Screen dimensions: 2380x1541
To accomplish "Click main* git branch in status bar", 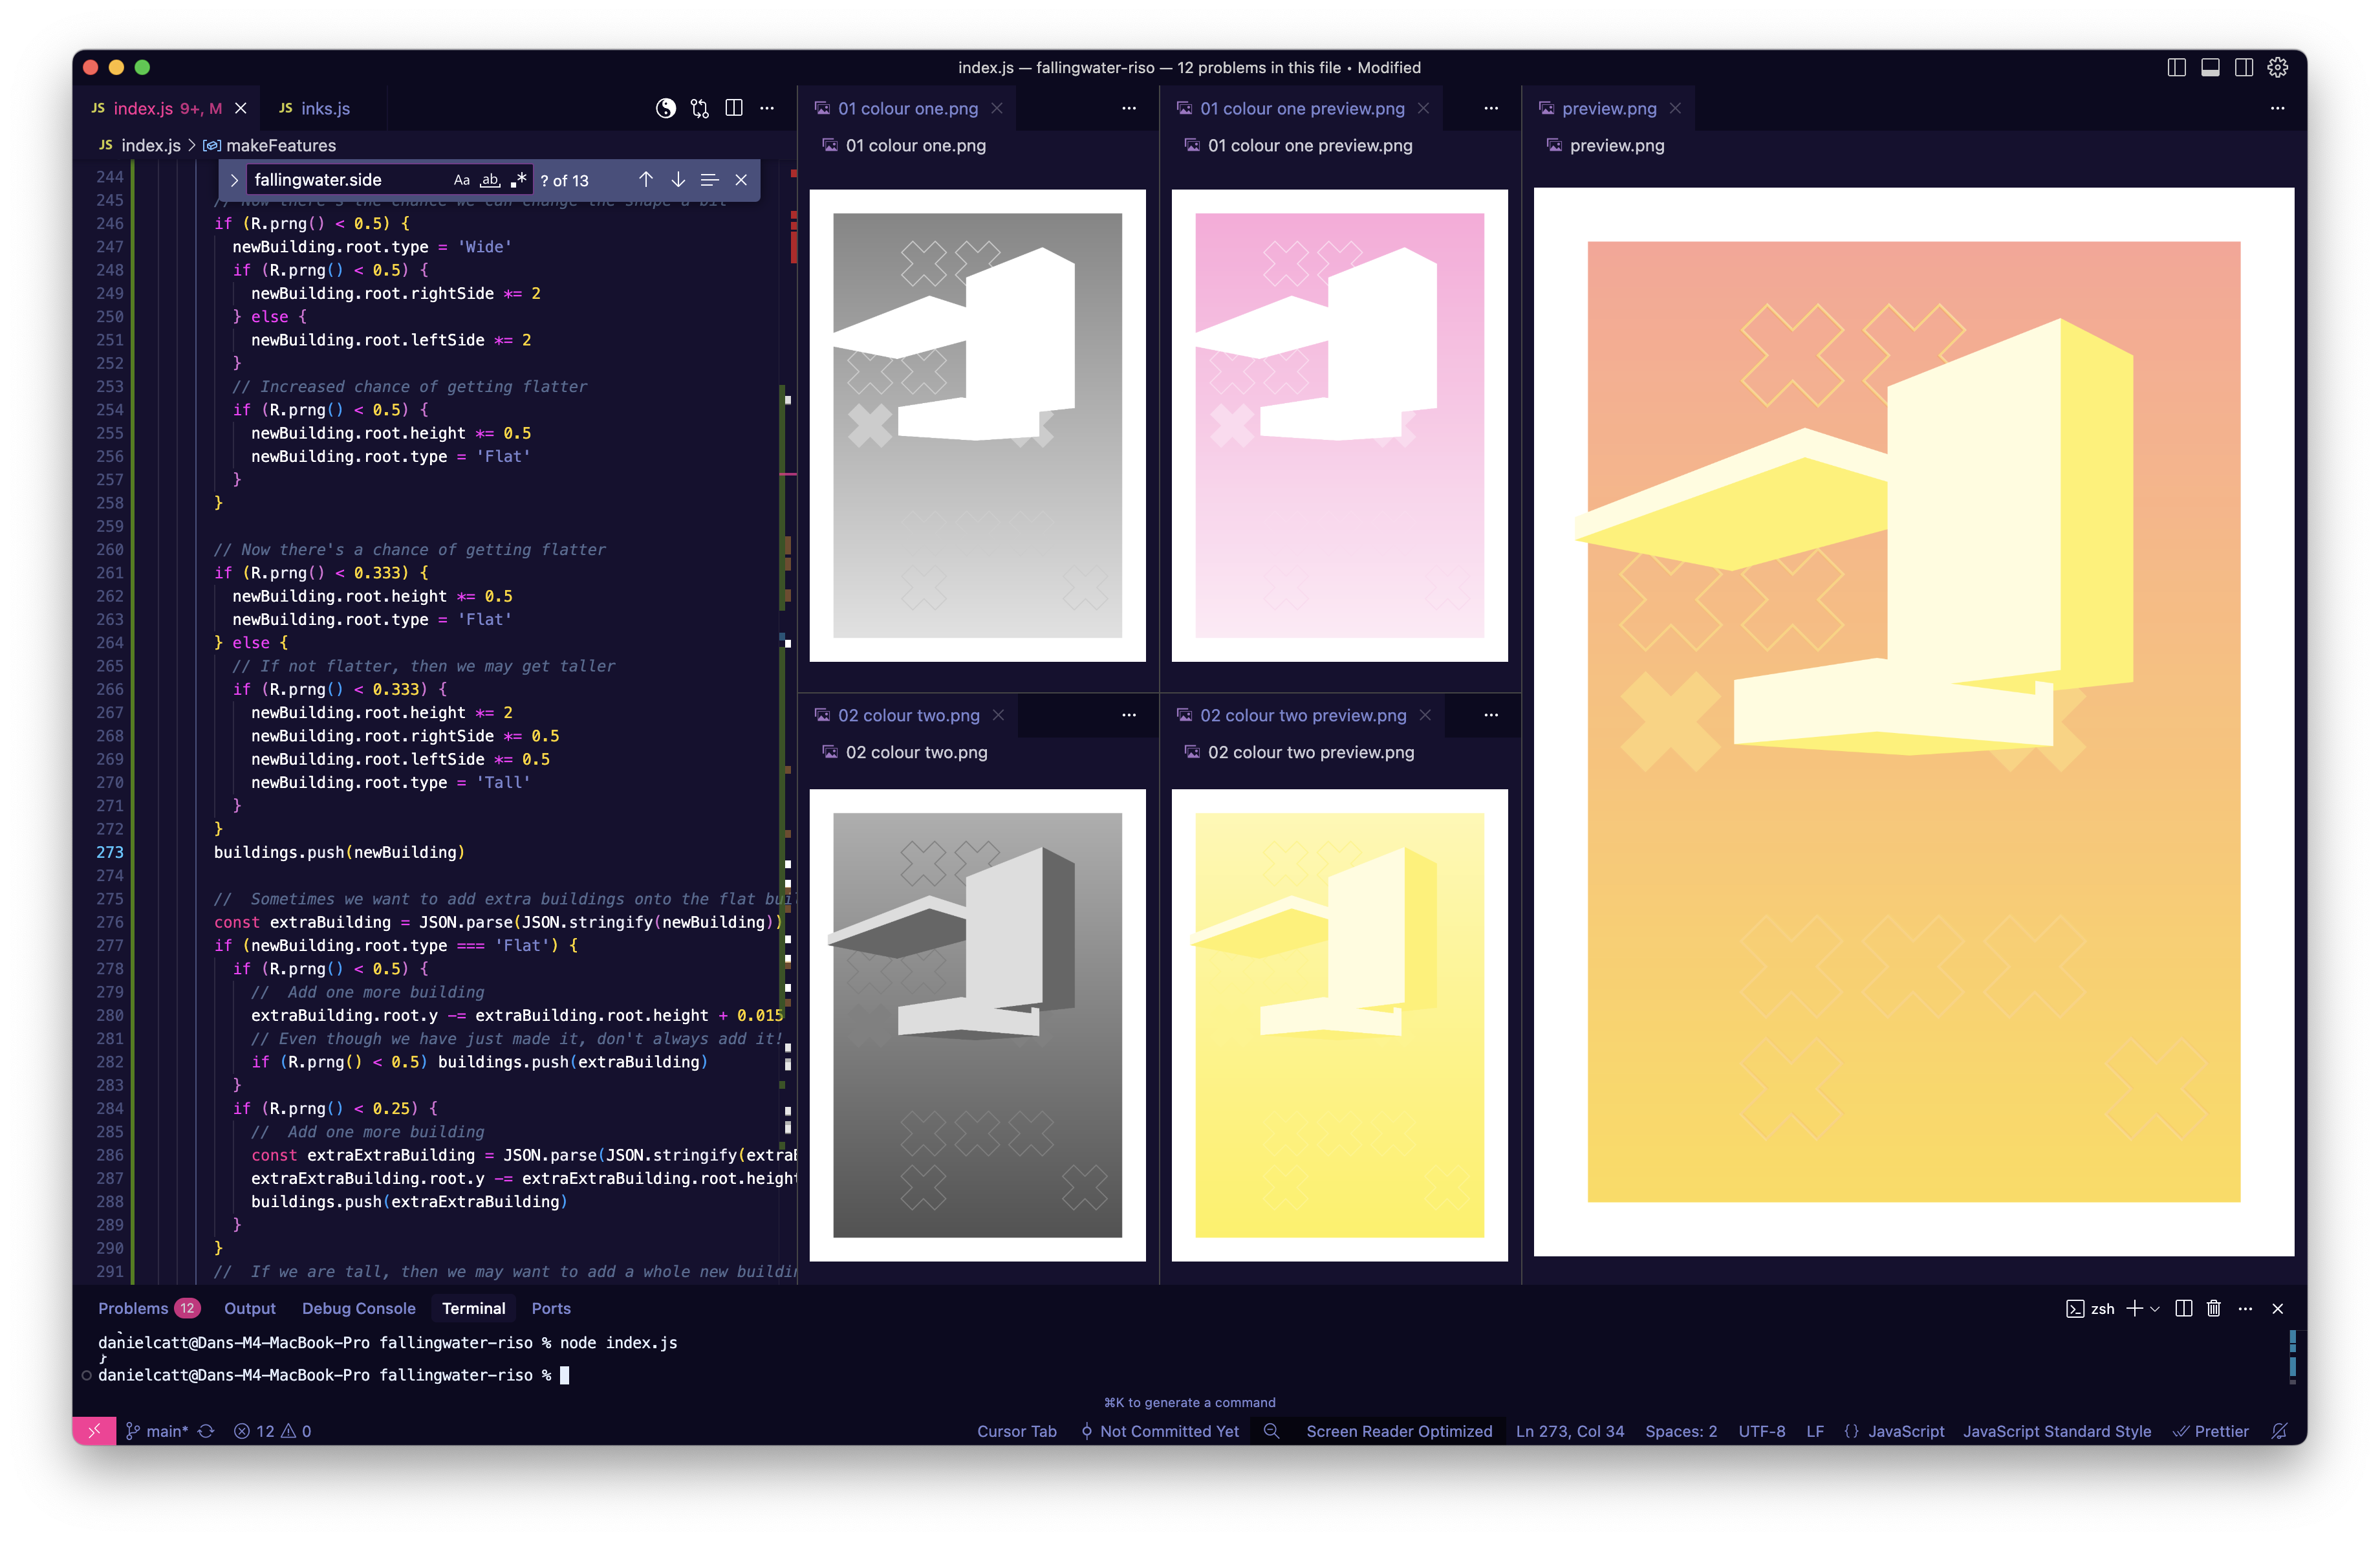I will pos(157,1431).
